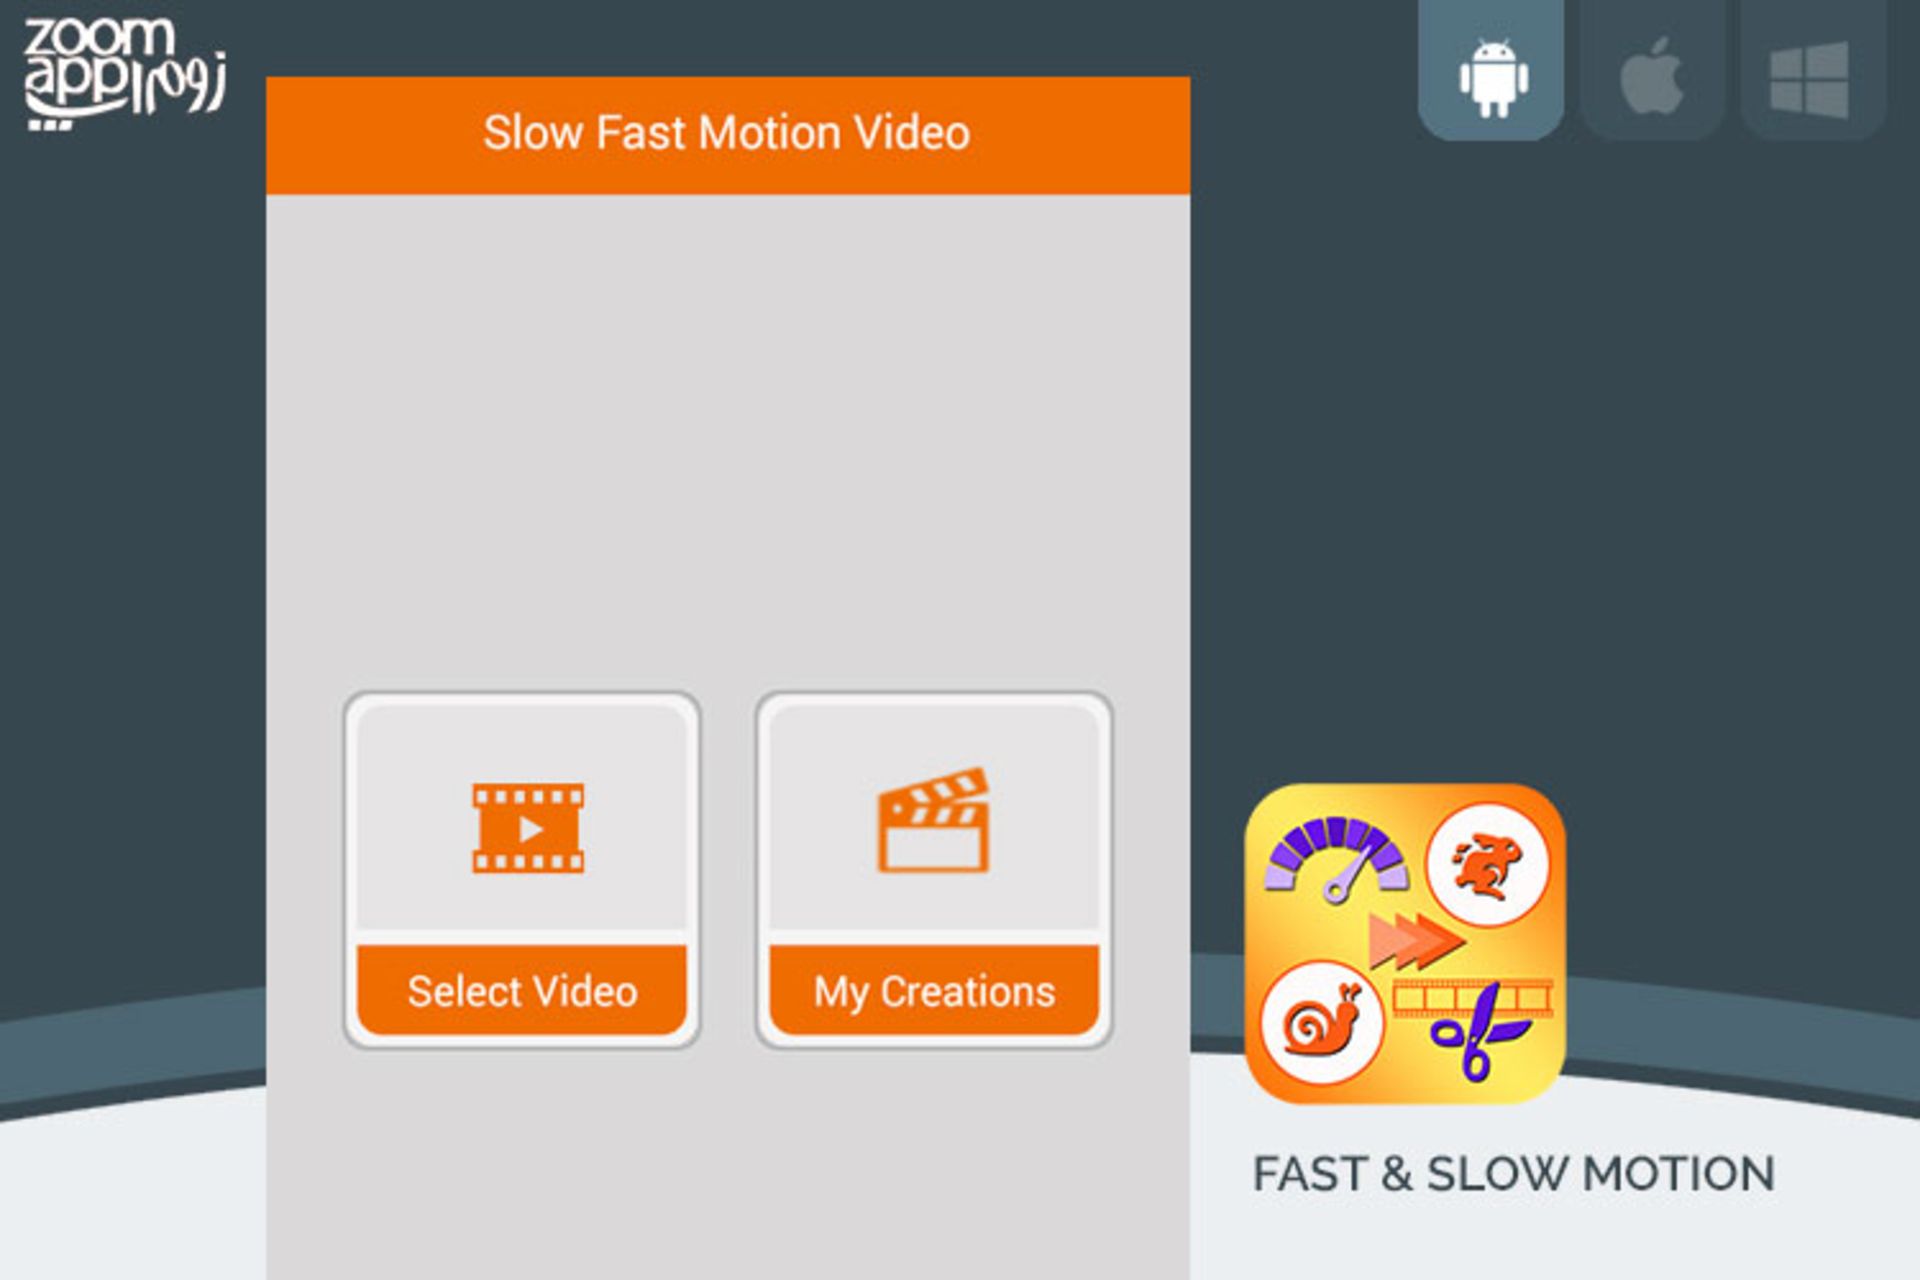This screenshot has width=1920, height=1280.
Task: Click the rabbit circle in app icon
Action: 1487,865
